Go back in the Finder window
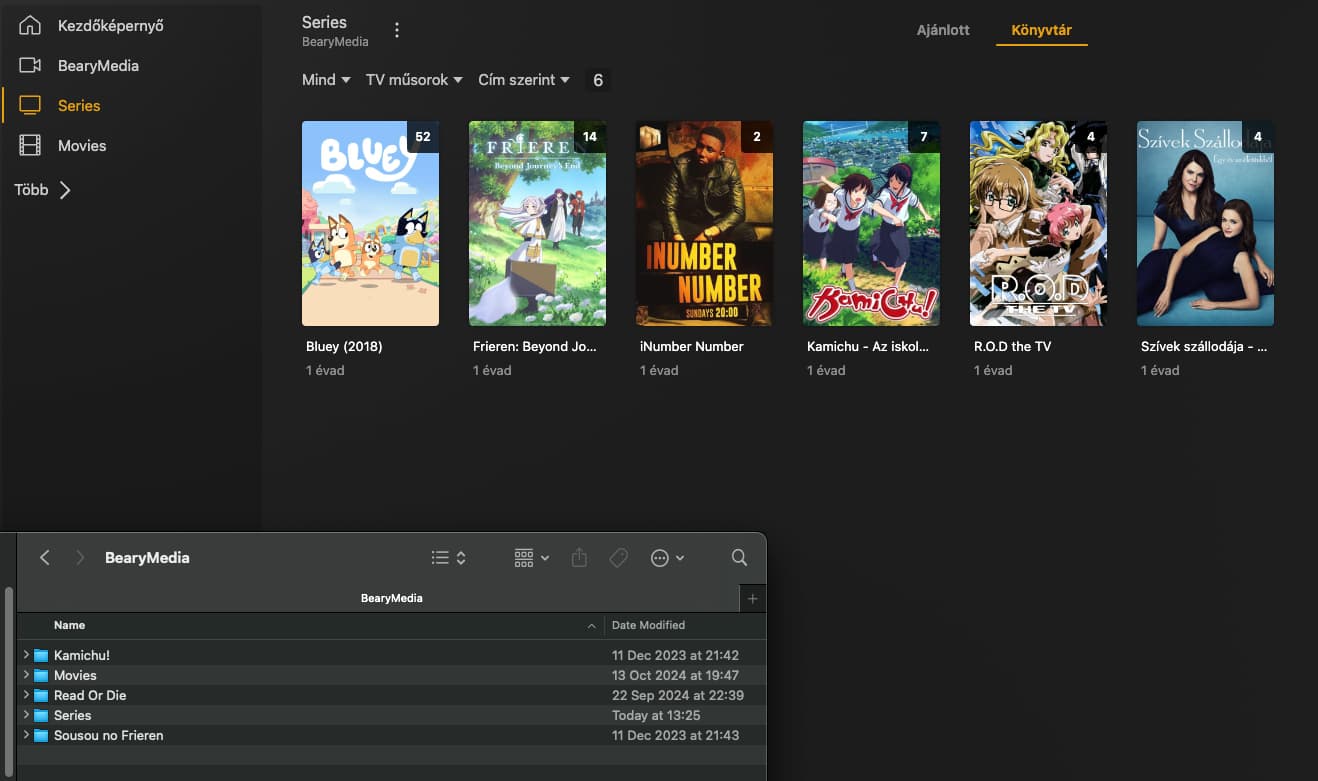This screenshot has width=1318, height=781. click(x=44, y=558)
